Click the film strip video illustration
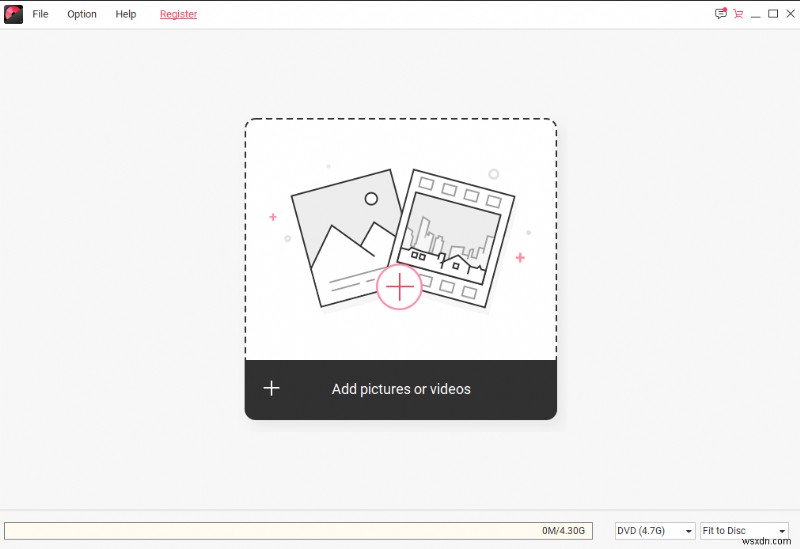Viewport: 800px width, 549px height. [455, 235]
